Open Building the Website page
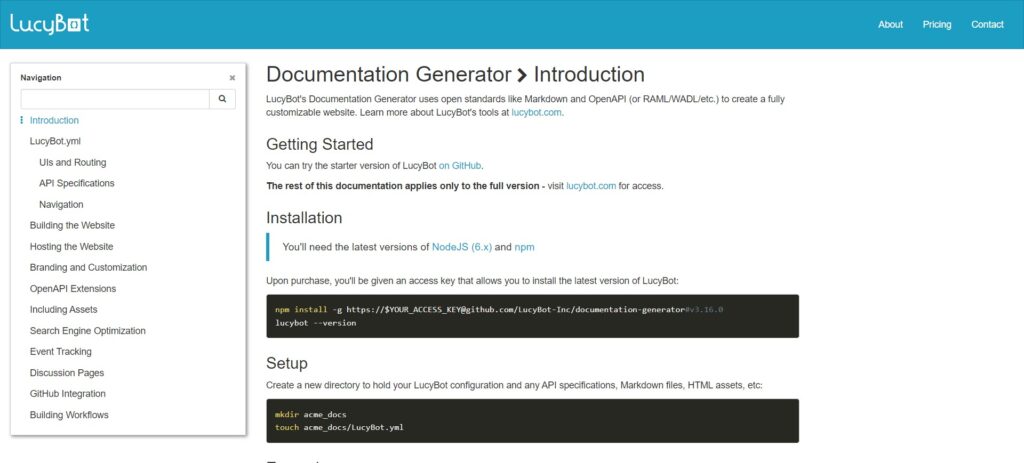Screen dimensions: 1024x463 tap(72, 225)
